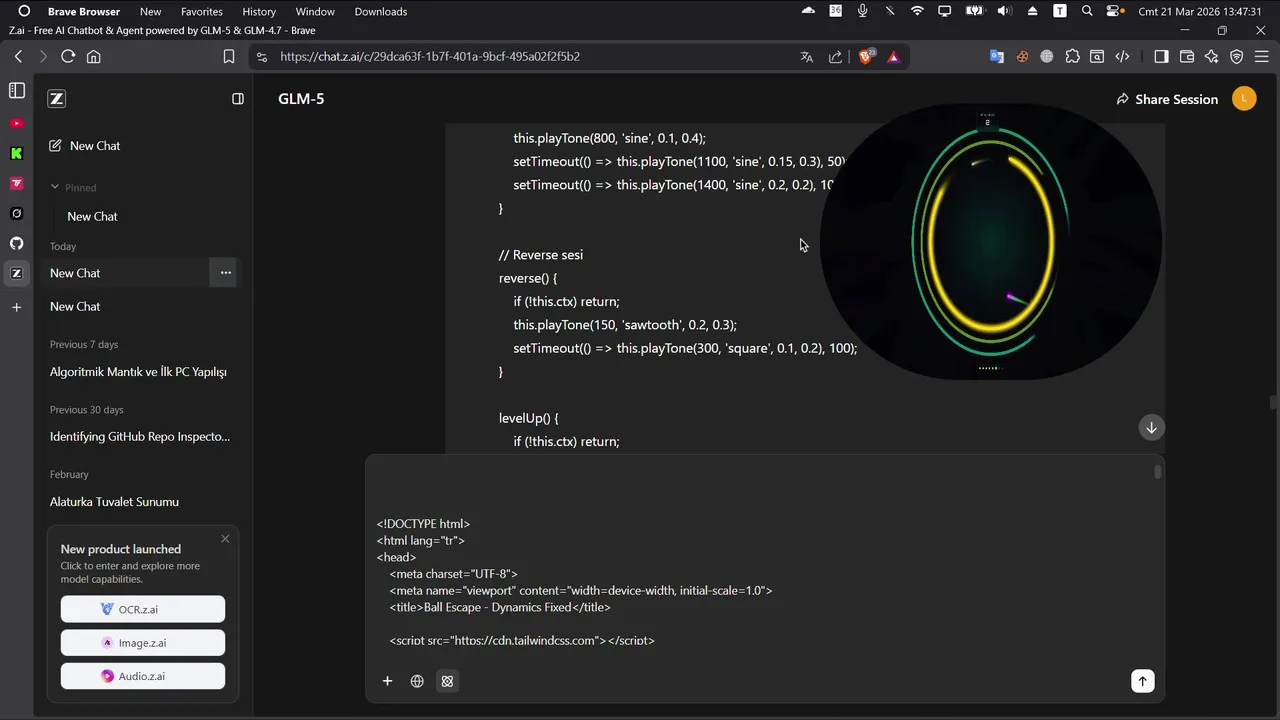Open the chat options three-dot button
This screenshot has width=1280, height=720.
coord(225,273)
